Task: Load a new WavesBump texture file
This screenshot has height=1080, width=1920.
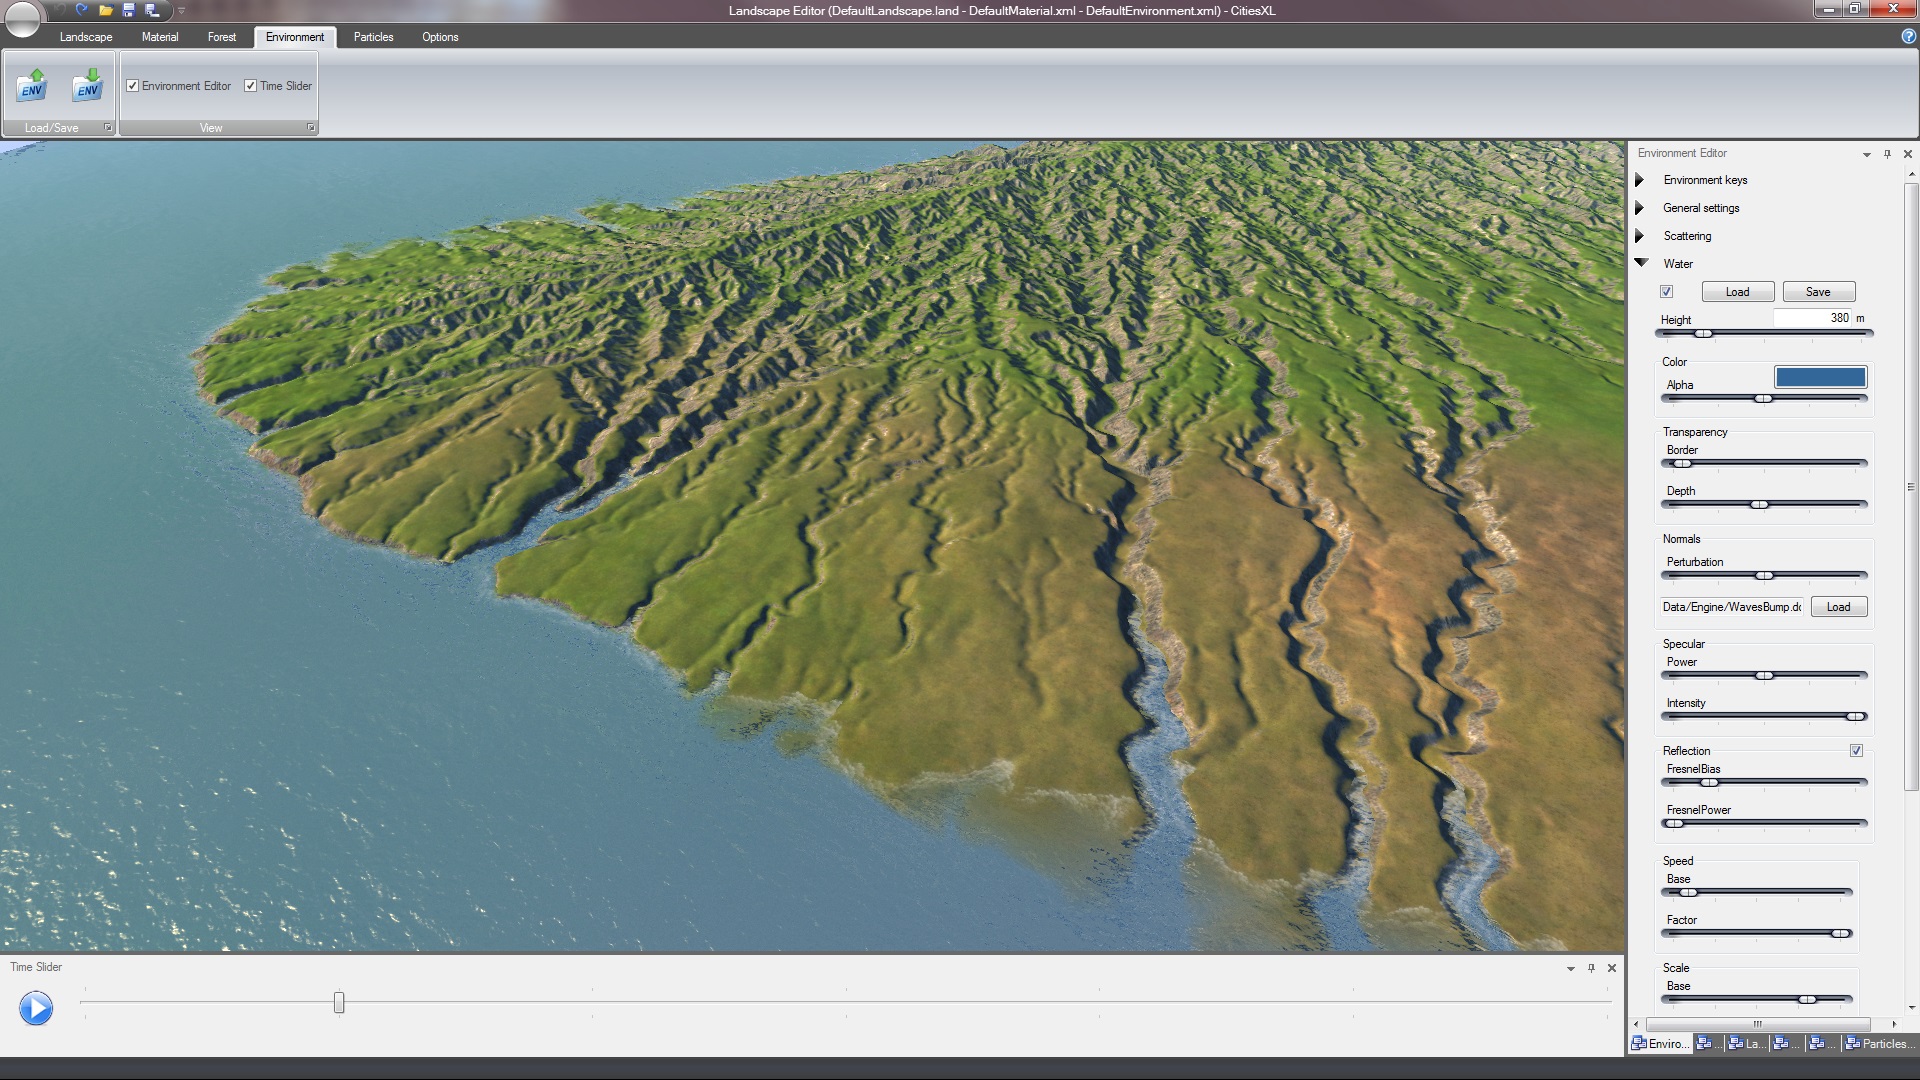Action: point(1838,607)
